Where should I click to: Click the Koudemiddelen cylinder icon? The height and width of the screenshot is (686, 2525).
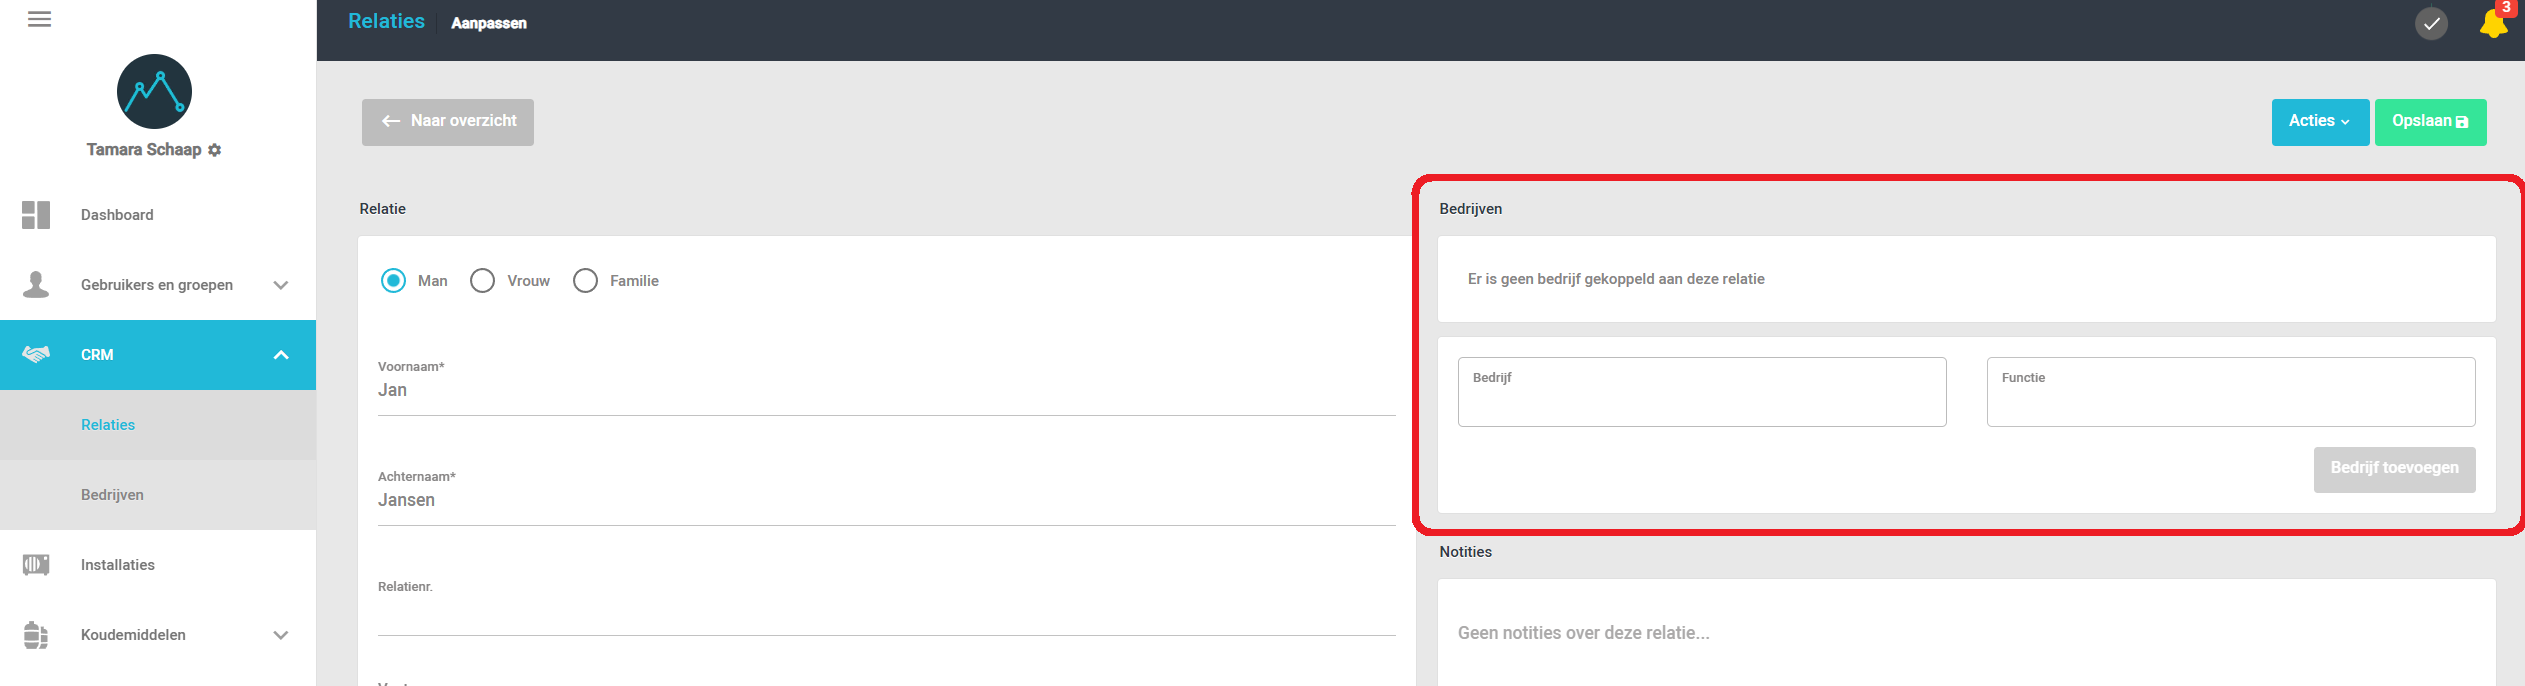[36, 635]
